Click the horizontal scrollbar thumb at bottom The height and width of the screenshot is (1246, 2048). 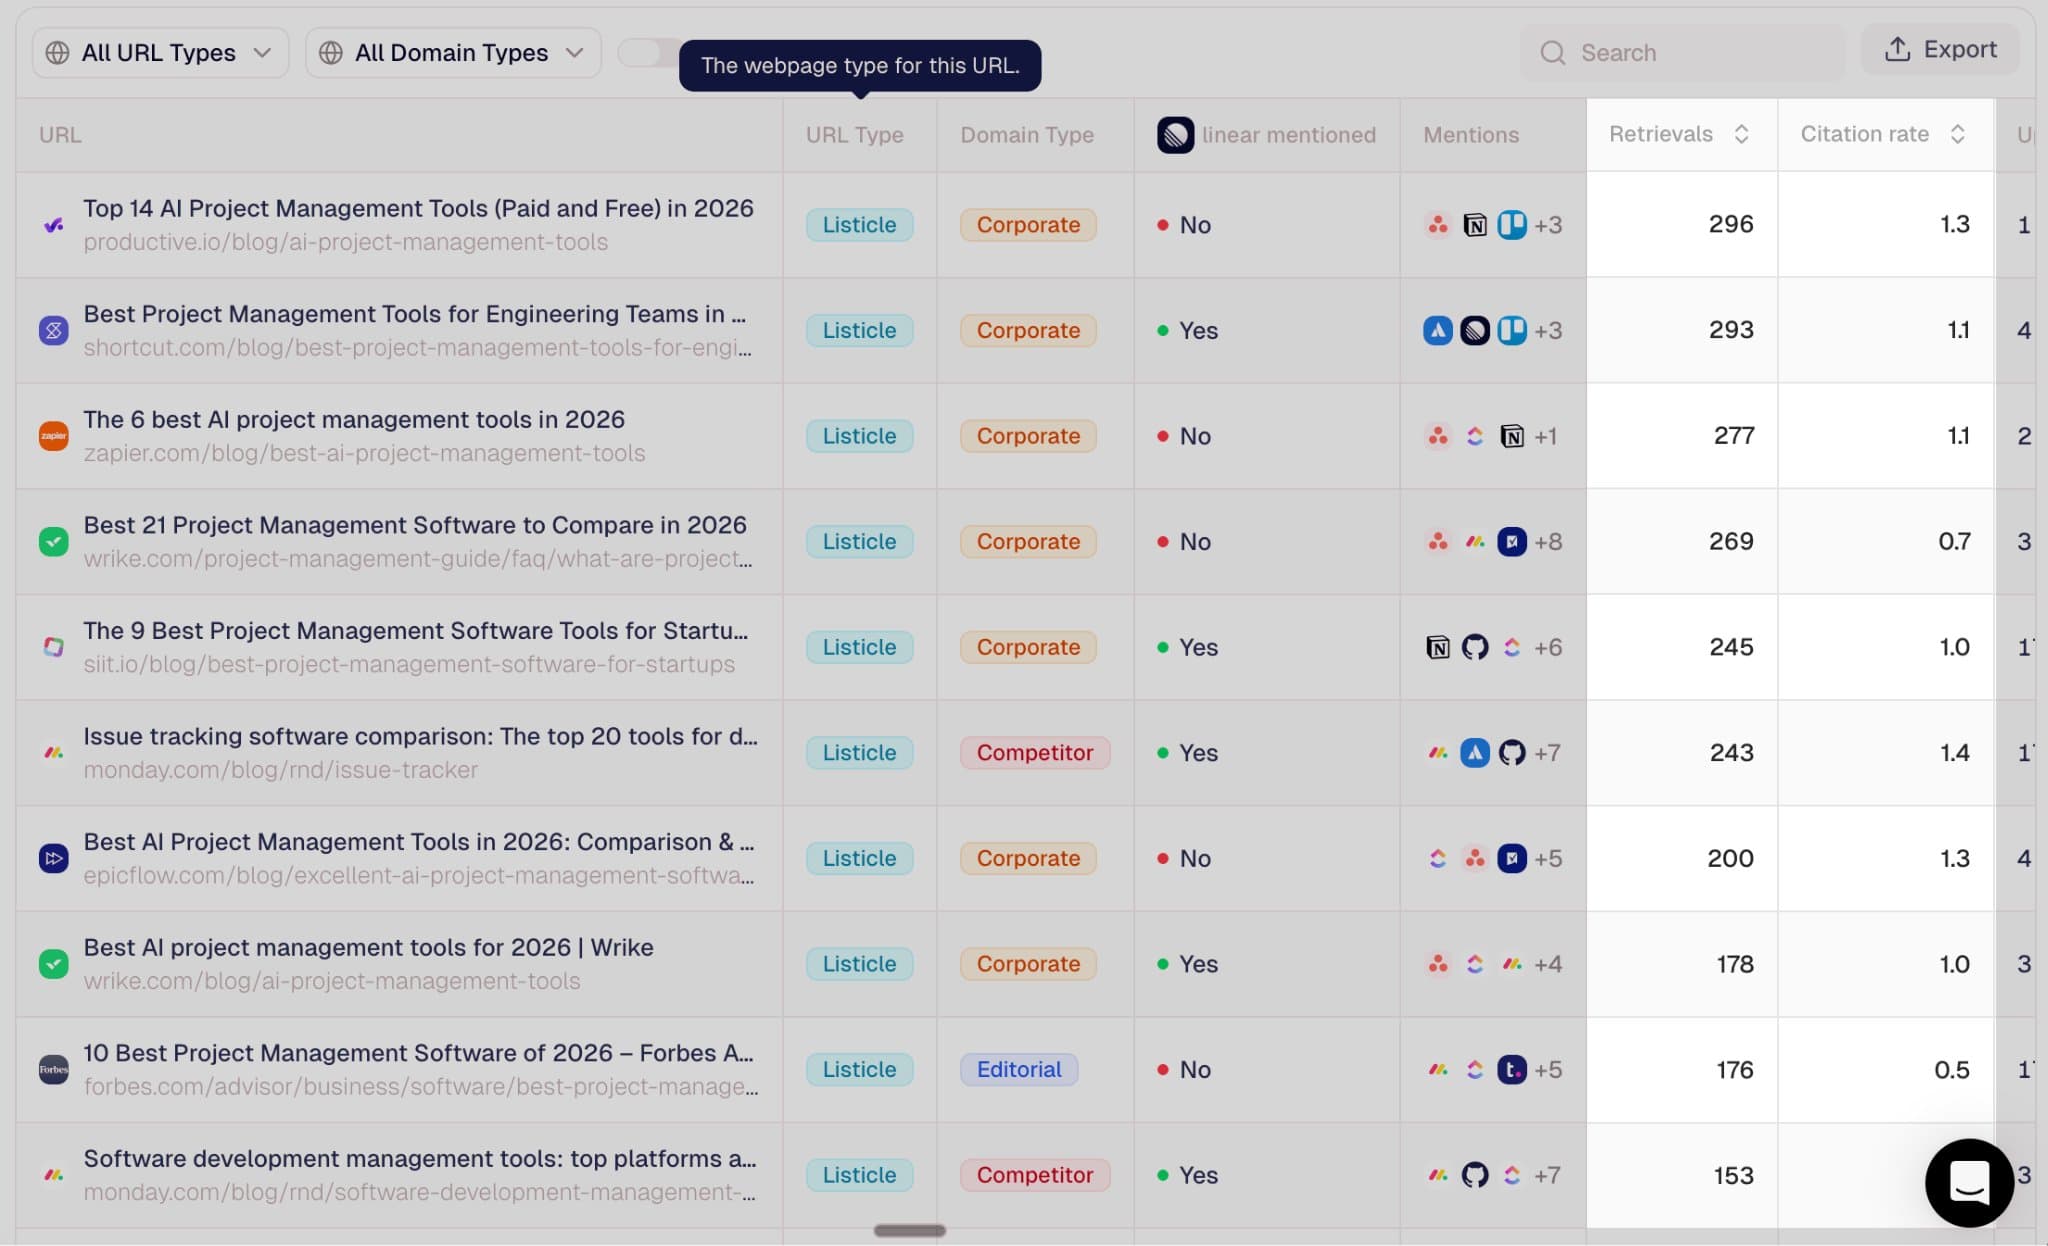[x=909, y=1230]
